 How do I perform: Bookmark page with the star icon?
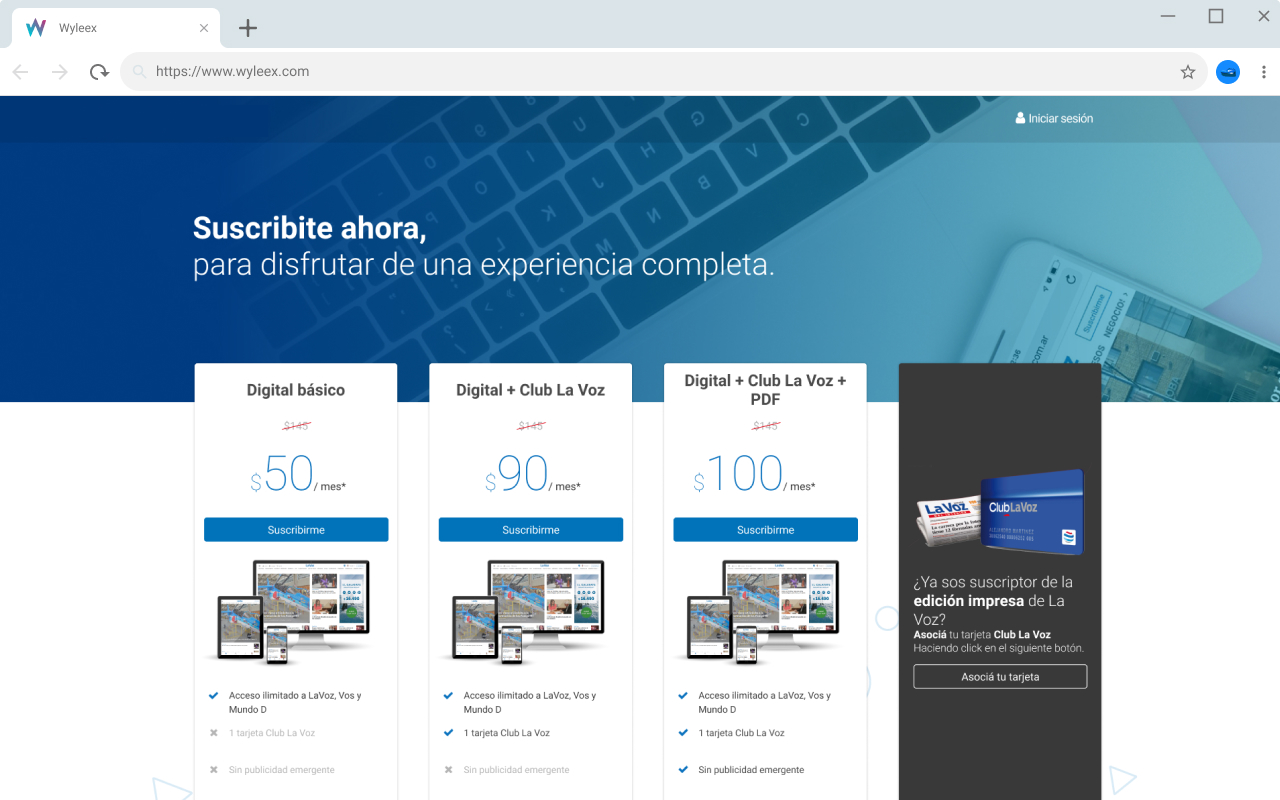point(1188,72)
